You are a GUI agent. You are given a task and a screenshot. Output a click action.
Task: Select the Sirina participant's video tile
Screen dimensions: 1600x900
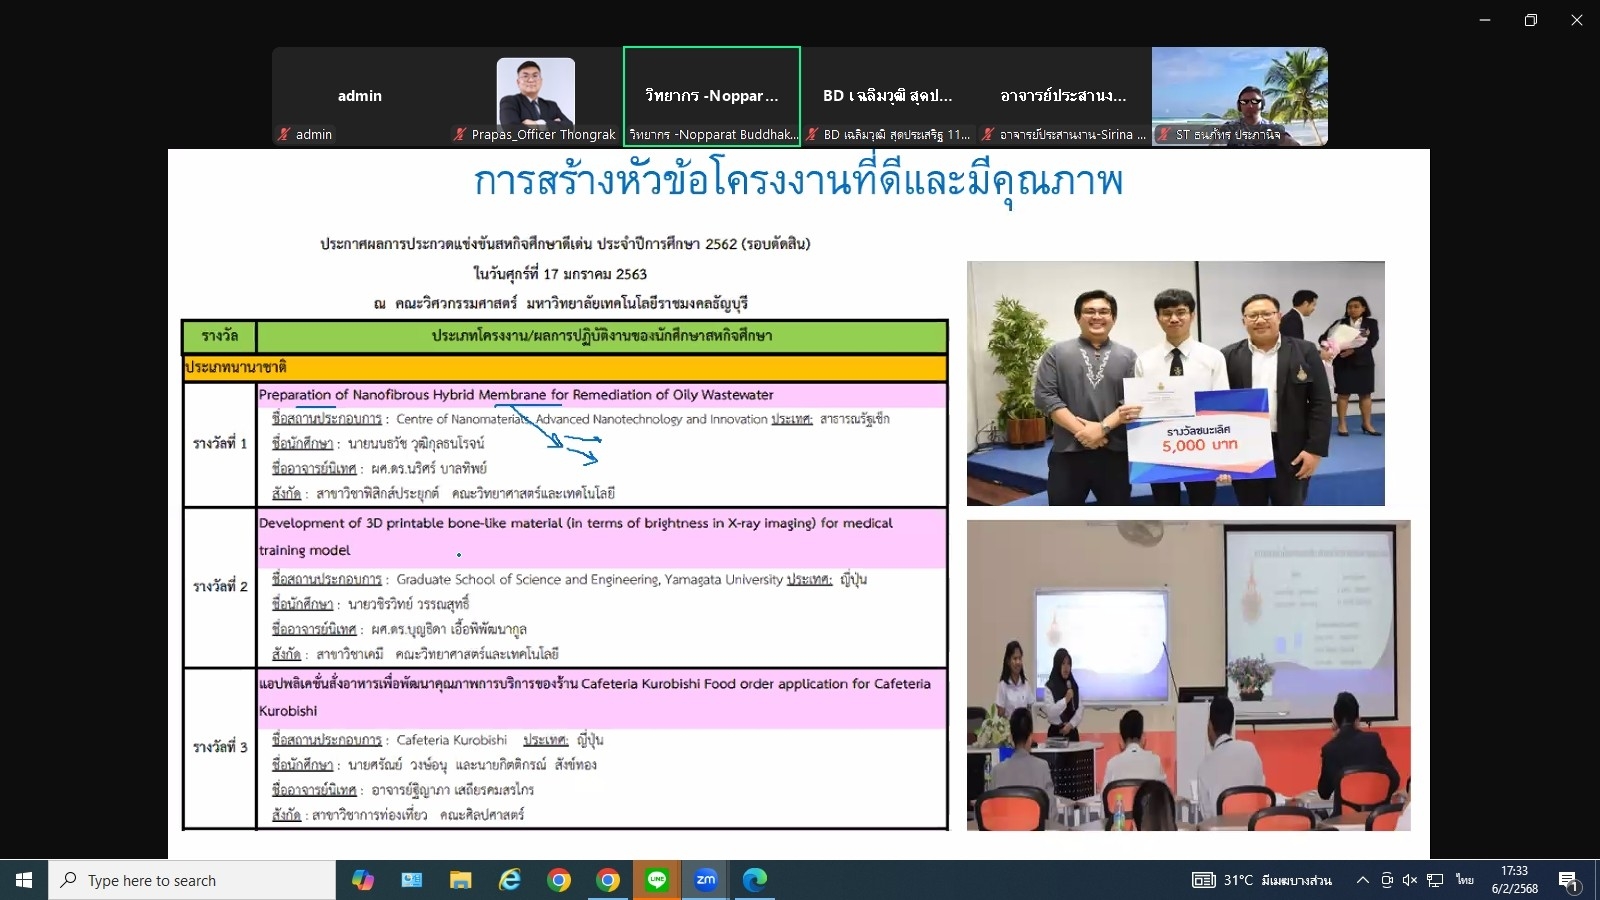pos(1064,96)
